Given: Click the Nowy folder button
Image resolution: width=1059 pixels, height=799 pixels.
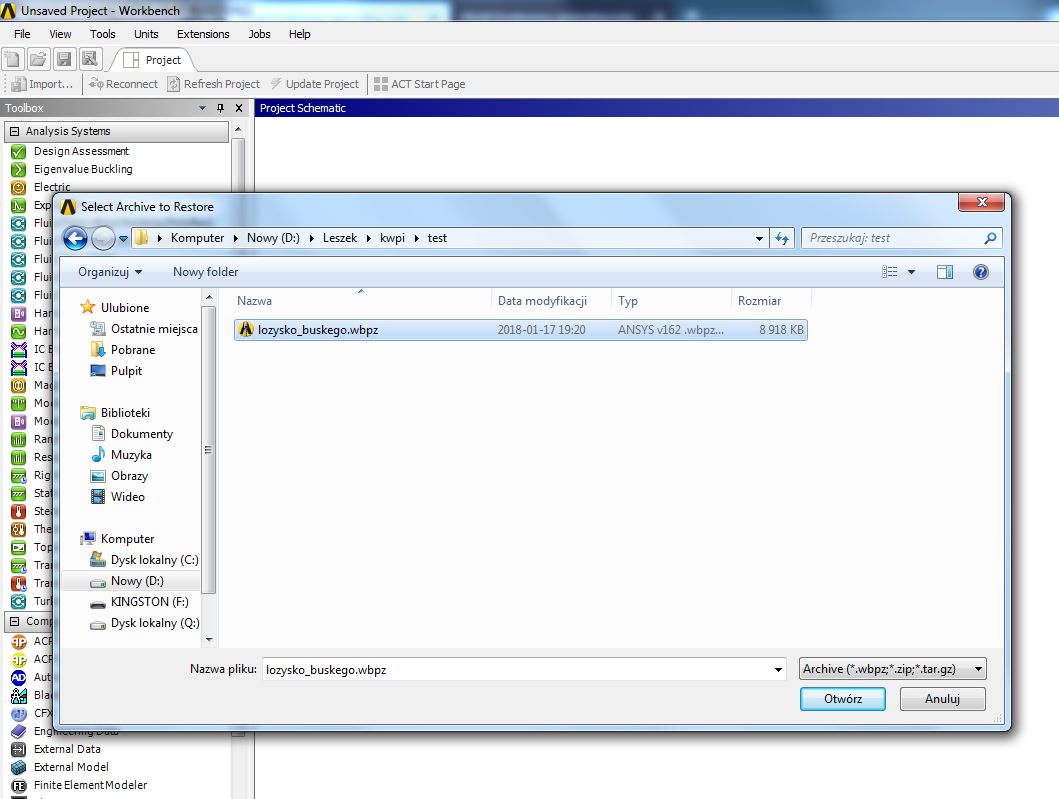Looking at the screenshot, I should 205,272.
